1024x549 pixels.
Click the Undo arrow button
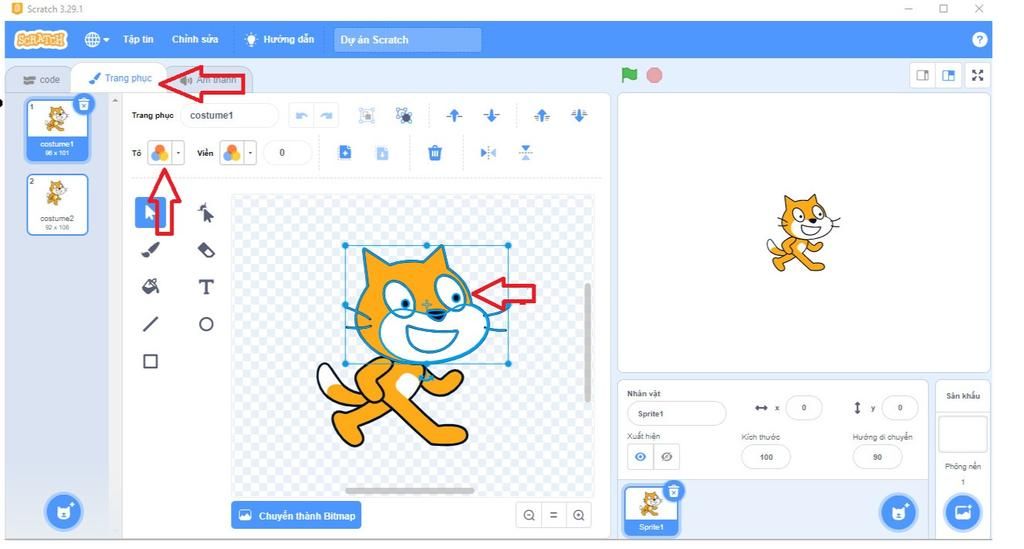(301, 116)
